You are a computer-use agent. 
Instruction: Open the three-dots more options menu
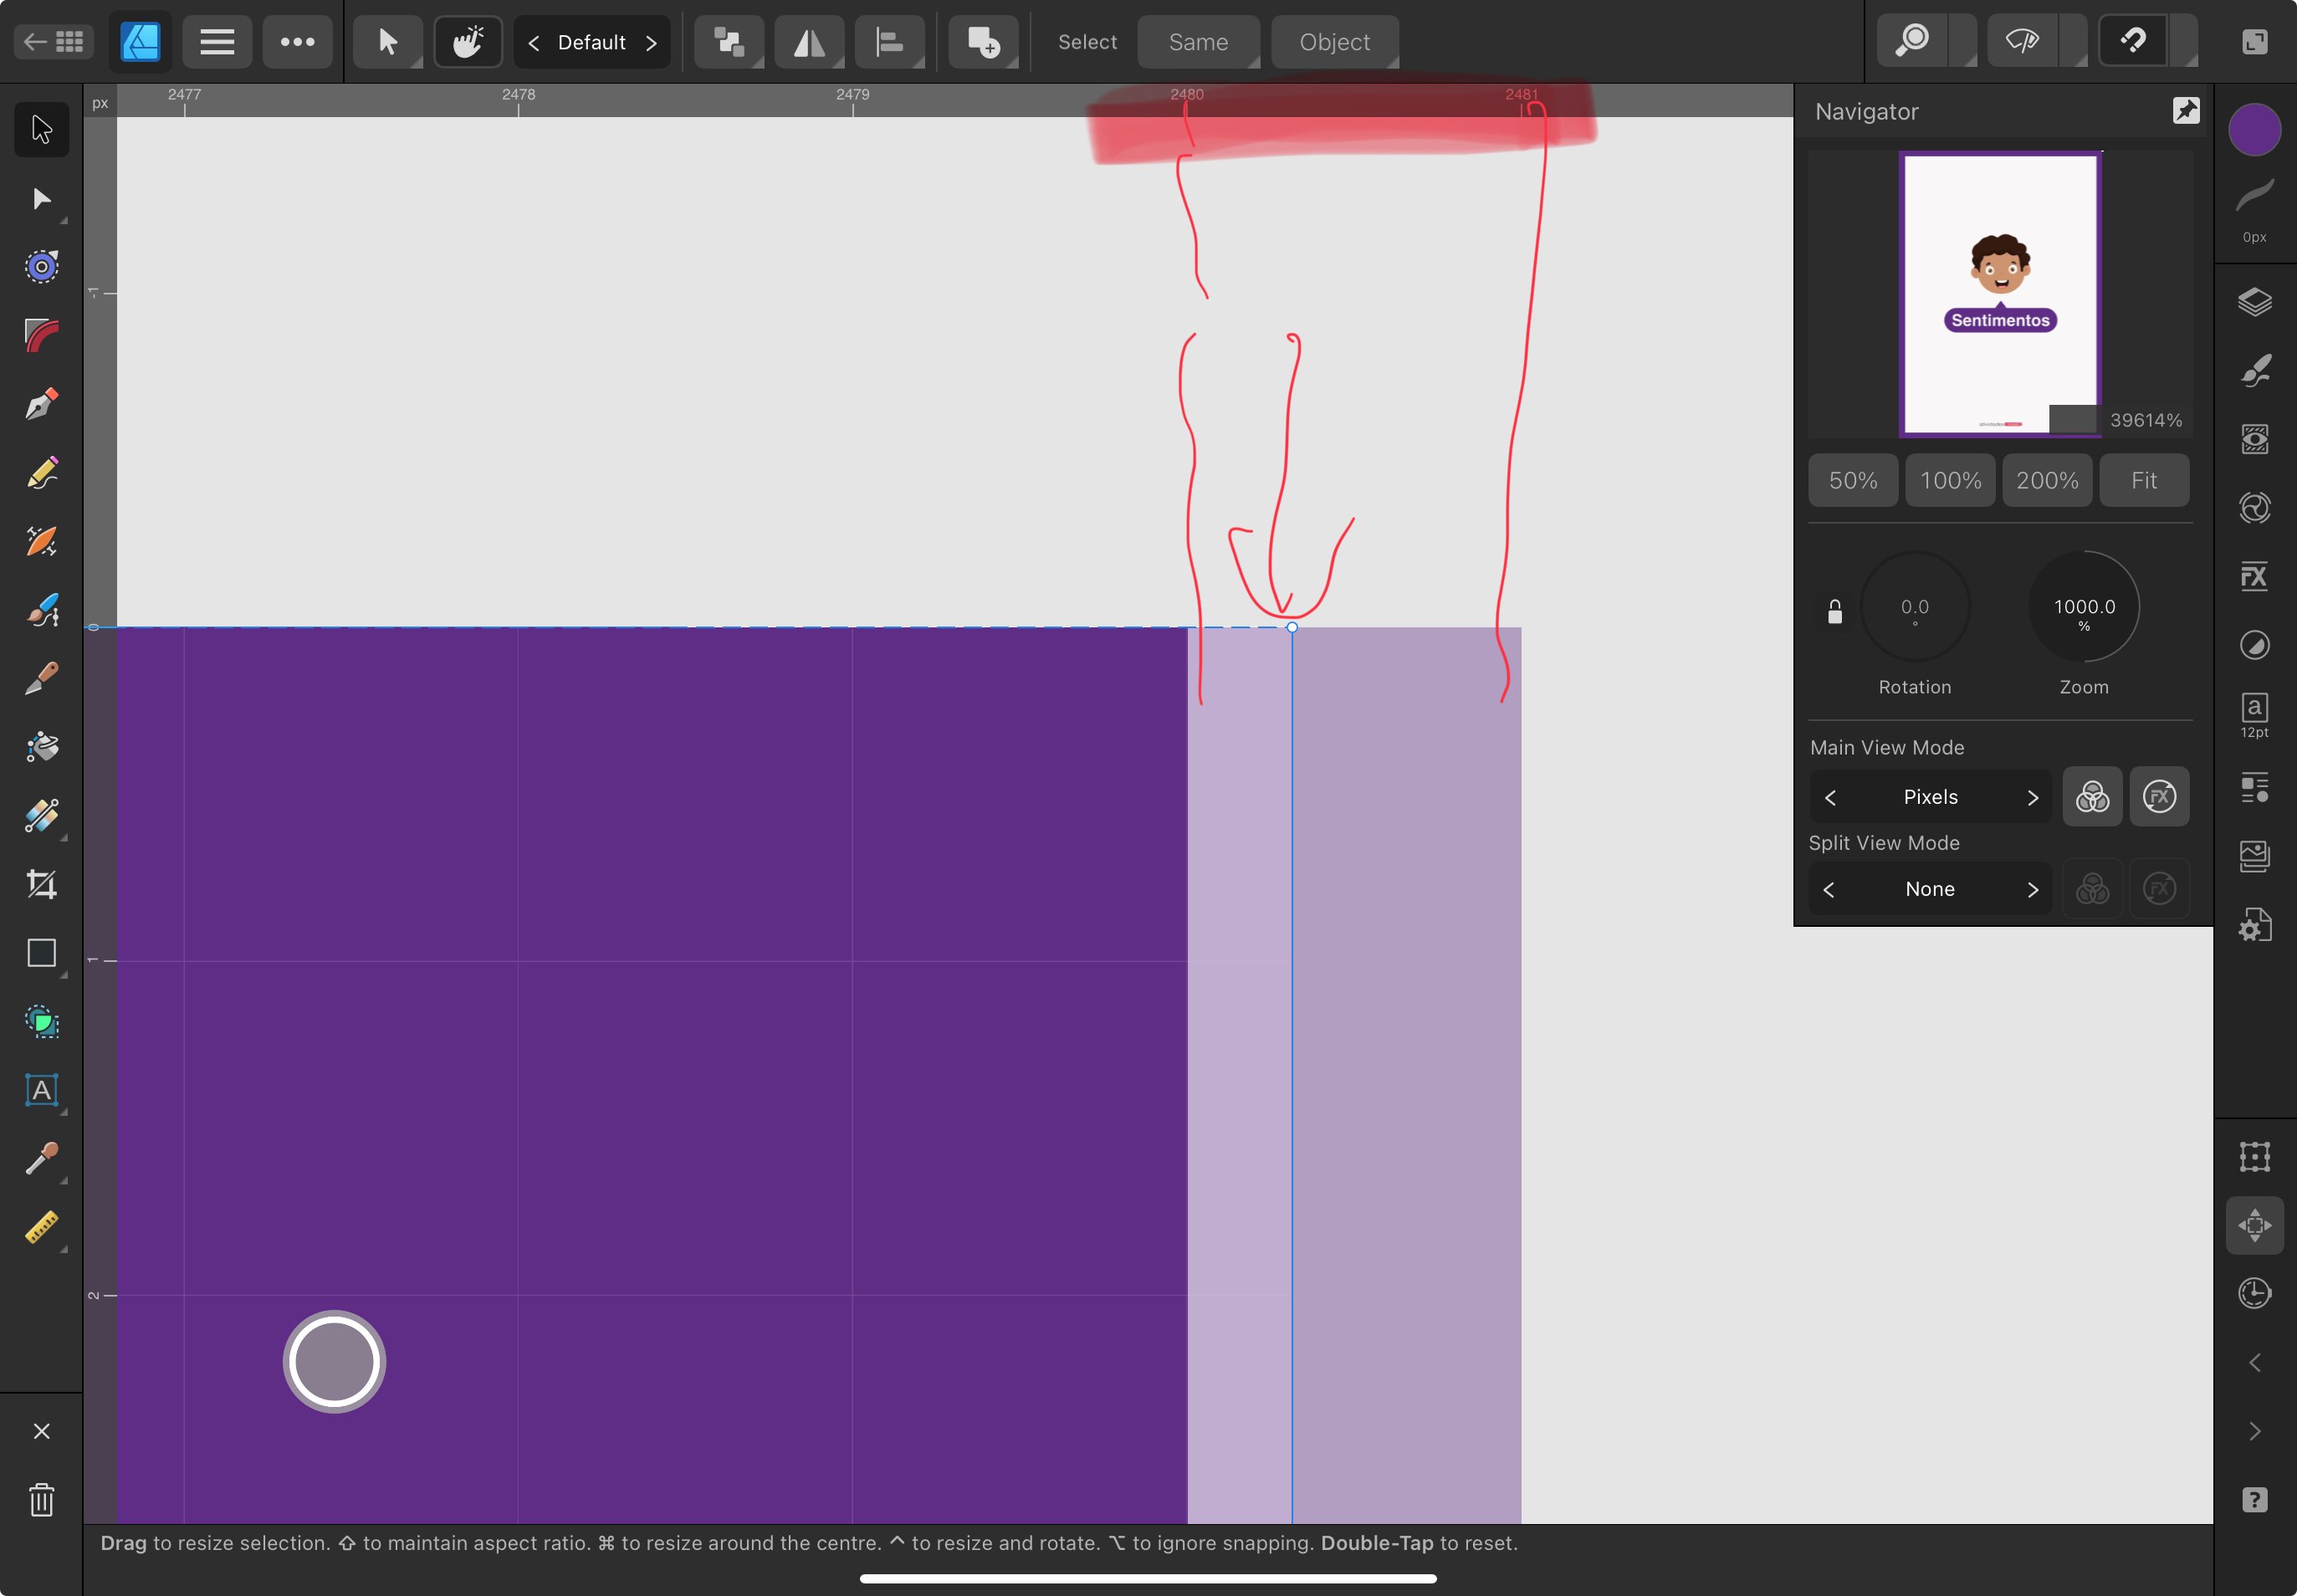297,42
